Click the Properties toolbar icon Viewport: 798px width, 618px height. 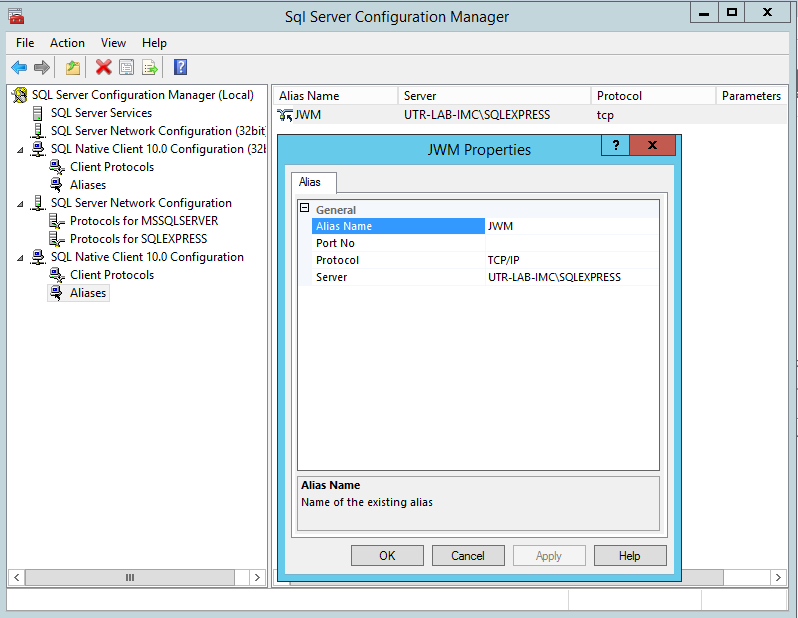[x=126, y=67]
